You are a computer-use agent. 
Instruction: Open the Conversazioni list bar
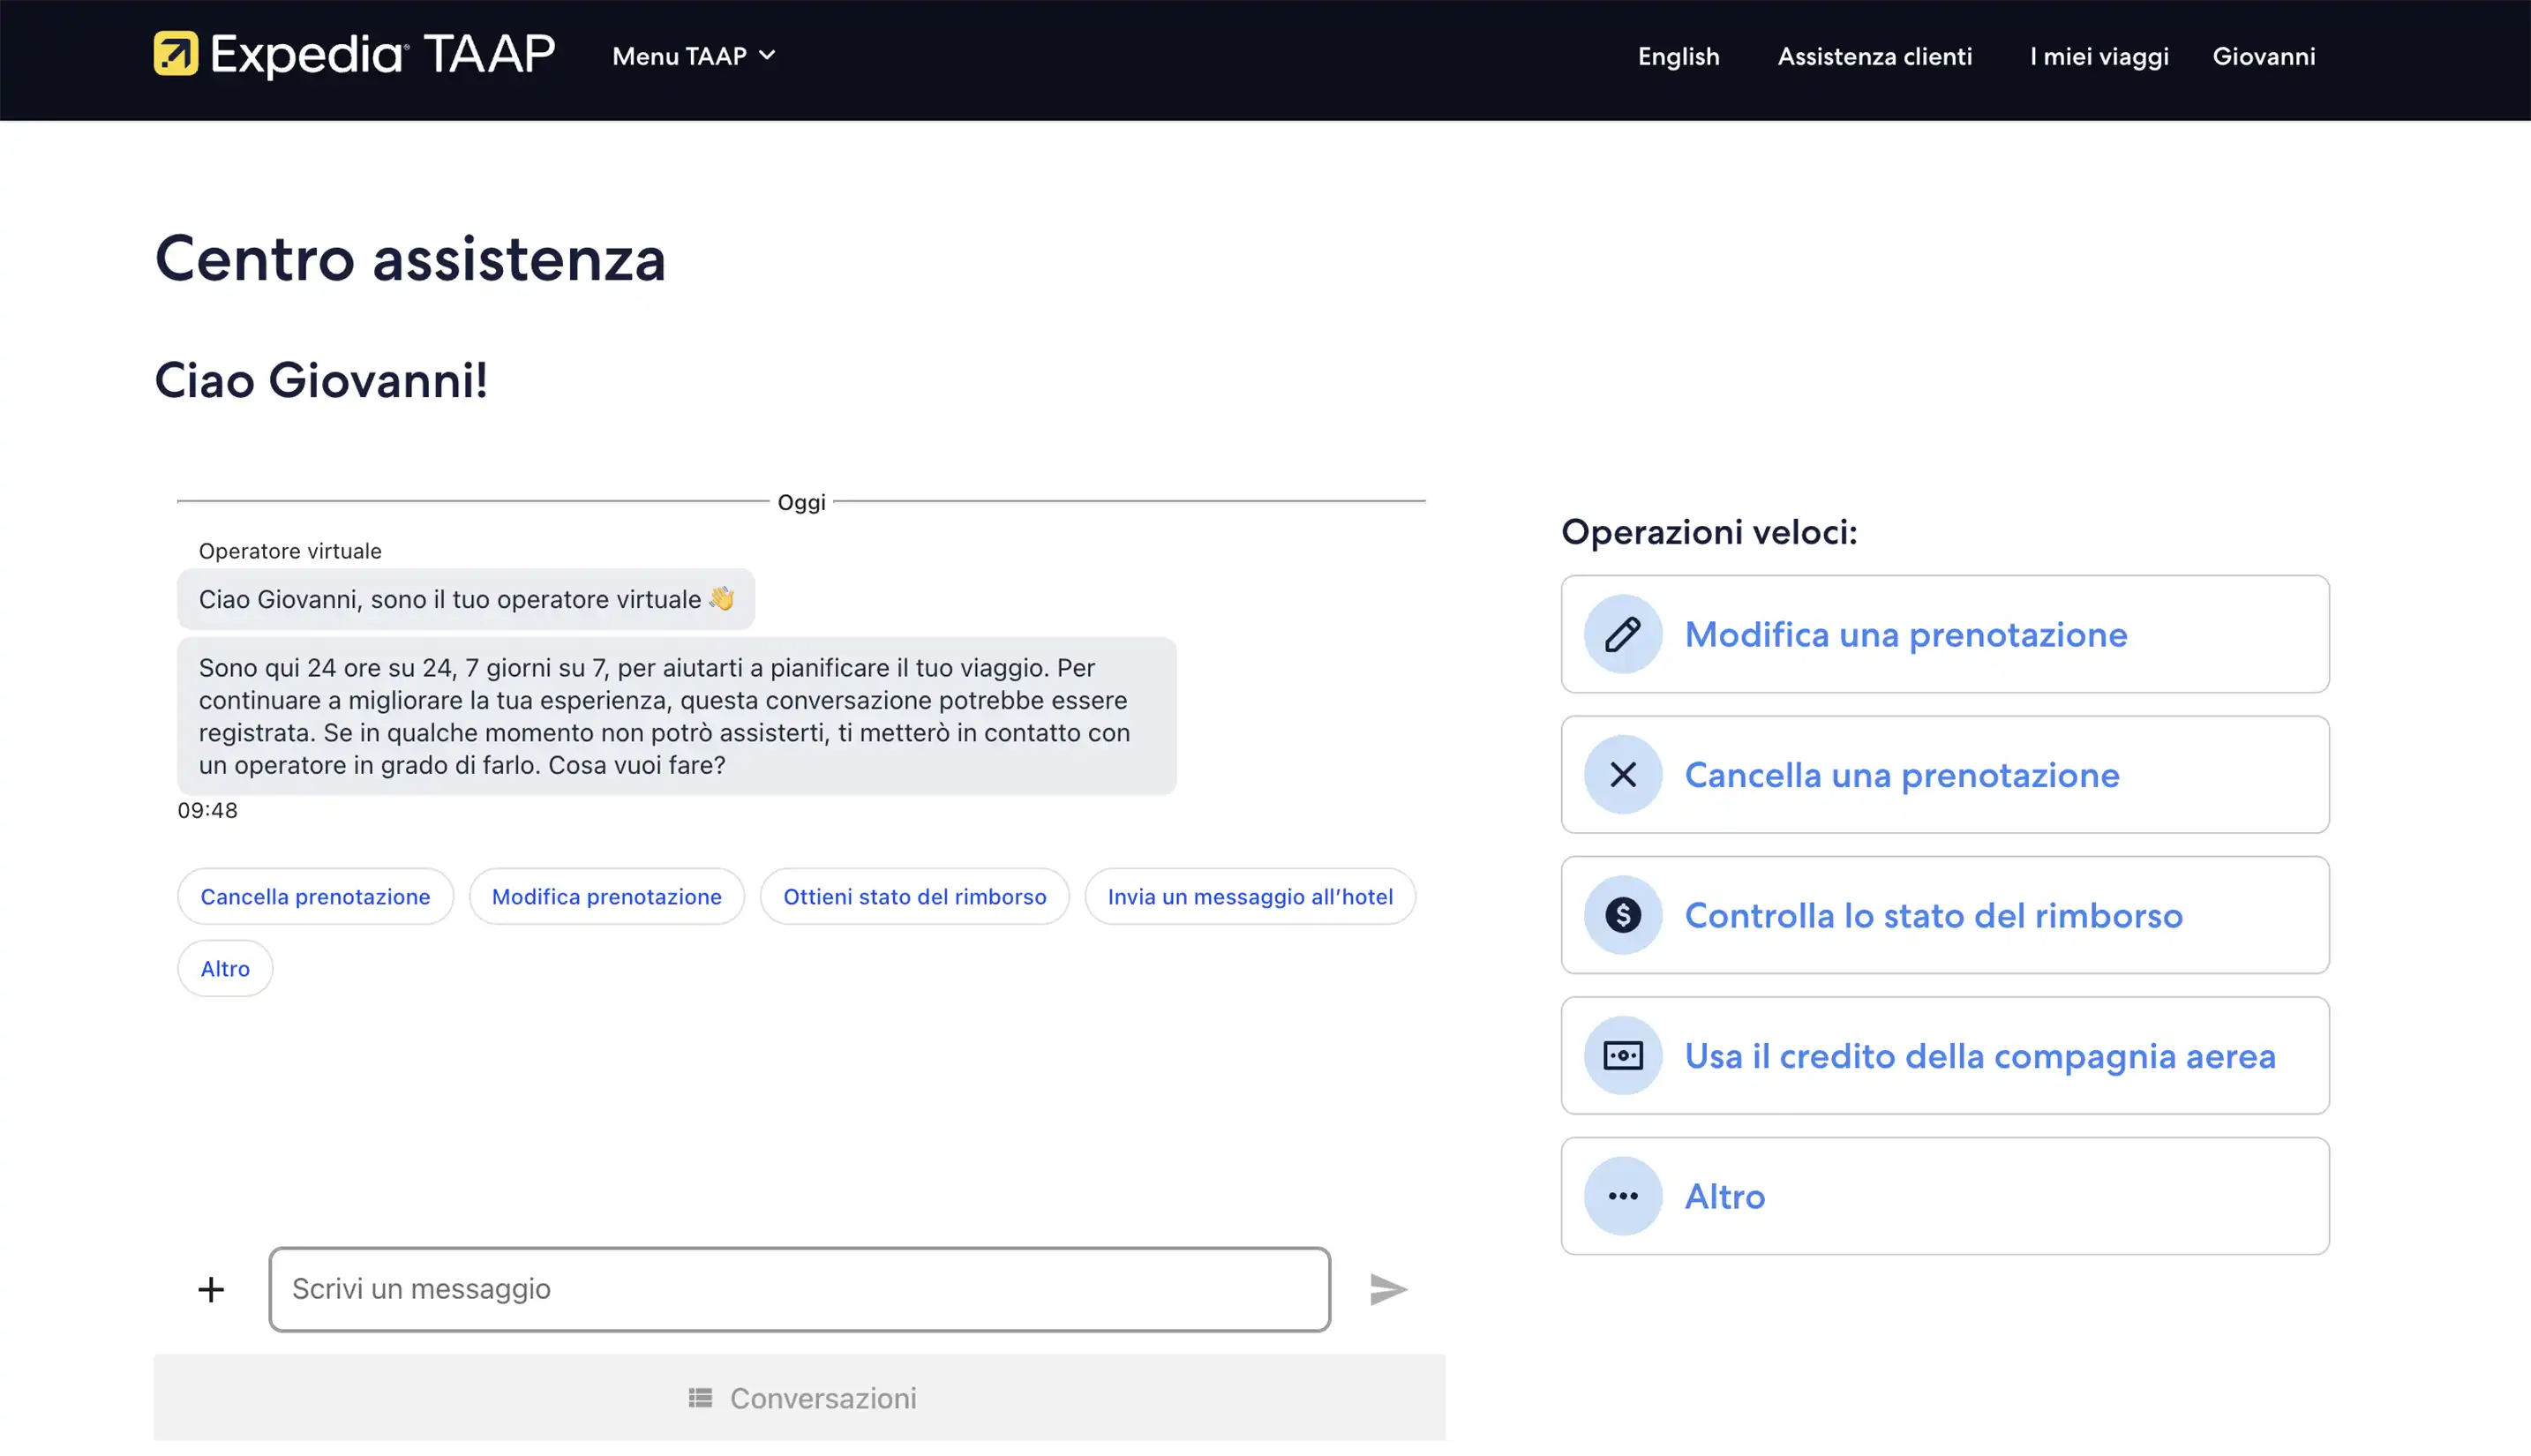[799, 1397]
